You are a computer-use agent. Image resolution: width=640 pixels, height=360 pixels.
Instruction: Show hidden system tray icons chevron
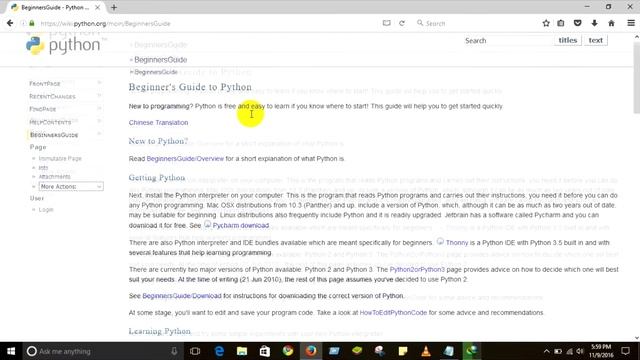[x=547, y=351]
